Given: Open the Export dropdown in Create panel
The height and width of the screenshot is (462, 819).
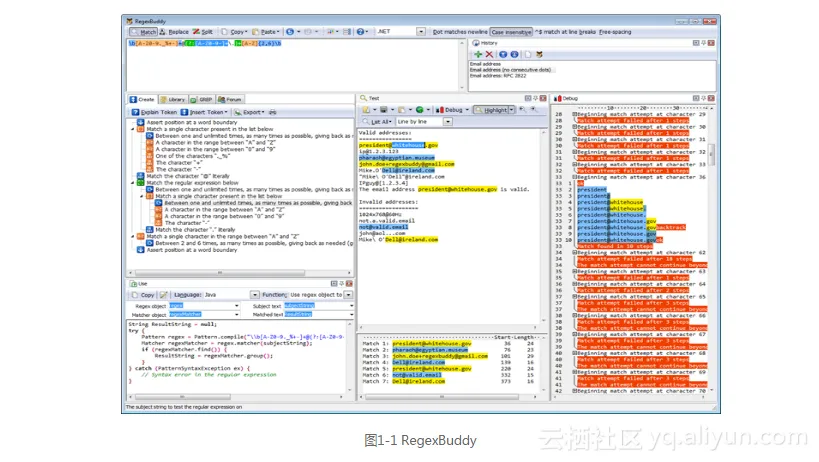Looking at the screenshot, I should pos(249,112).
